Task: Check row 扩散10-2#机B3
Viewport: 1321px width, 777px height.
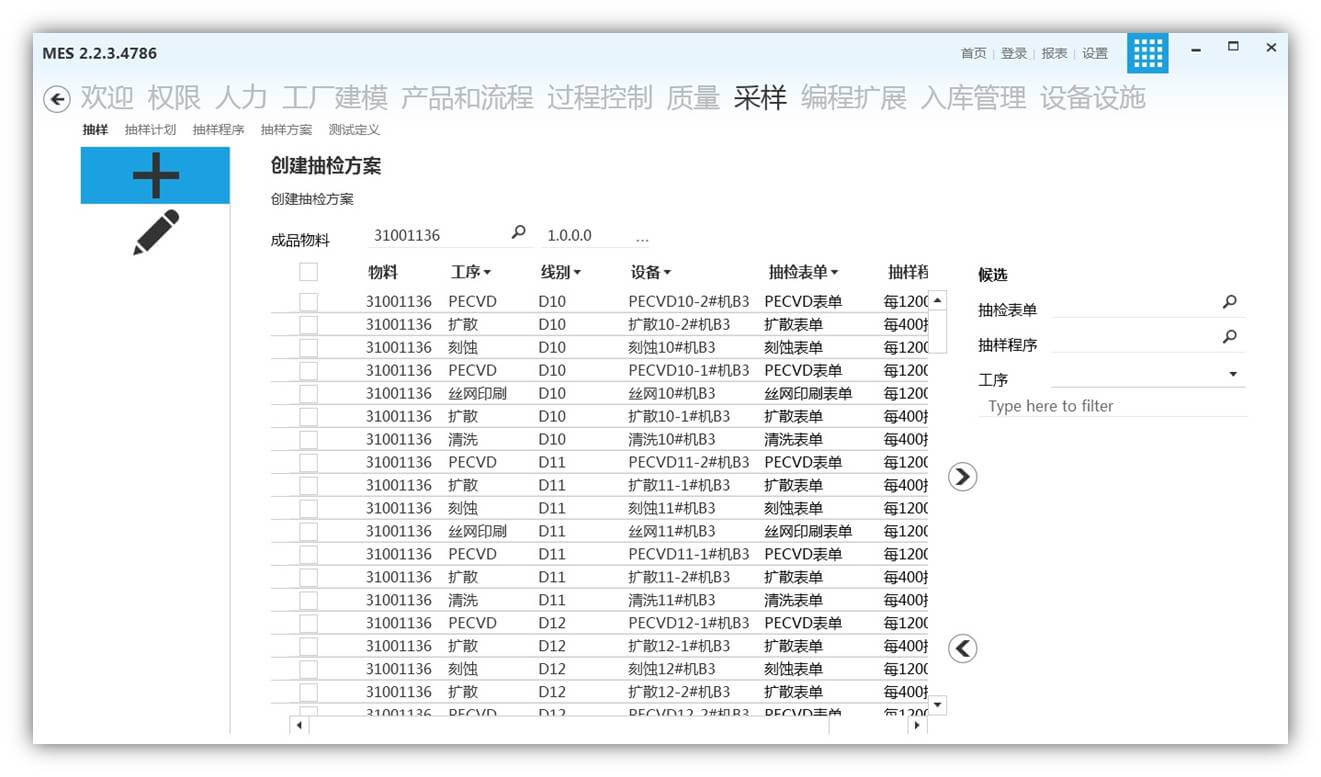Action: pos(309,324)
